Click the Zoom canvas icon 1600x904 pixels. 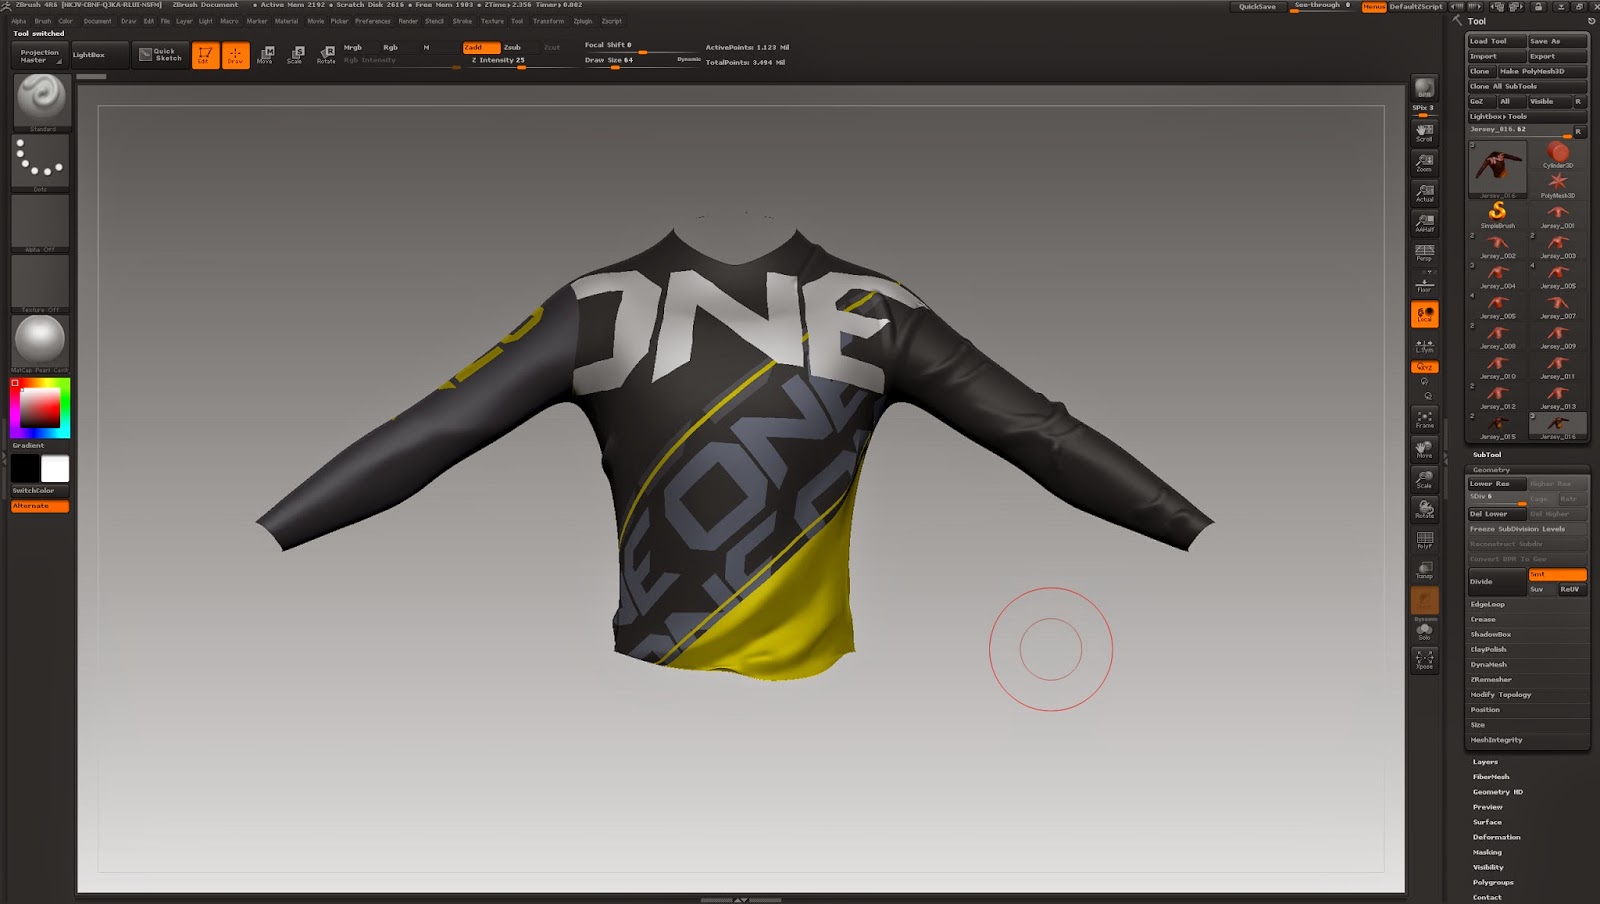(1424, 162)
